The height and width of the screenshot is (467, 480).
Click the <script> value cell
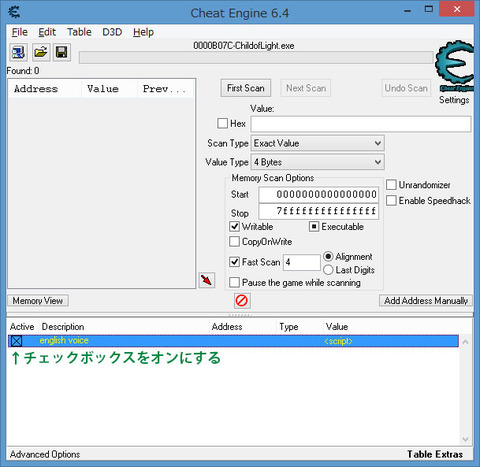click(338, 341)
